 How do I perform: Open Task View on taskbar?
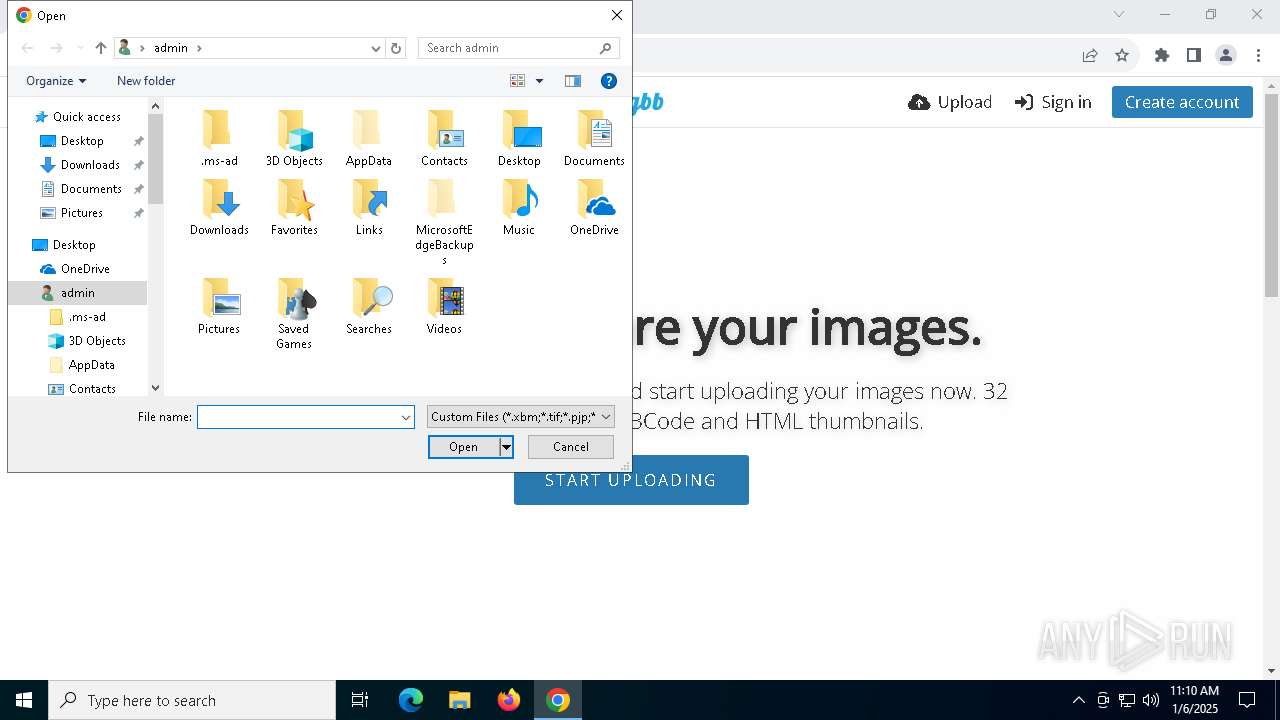360,700
